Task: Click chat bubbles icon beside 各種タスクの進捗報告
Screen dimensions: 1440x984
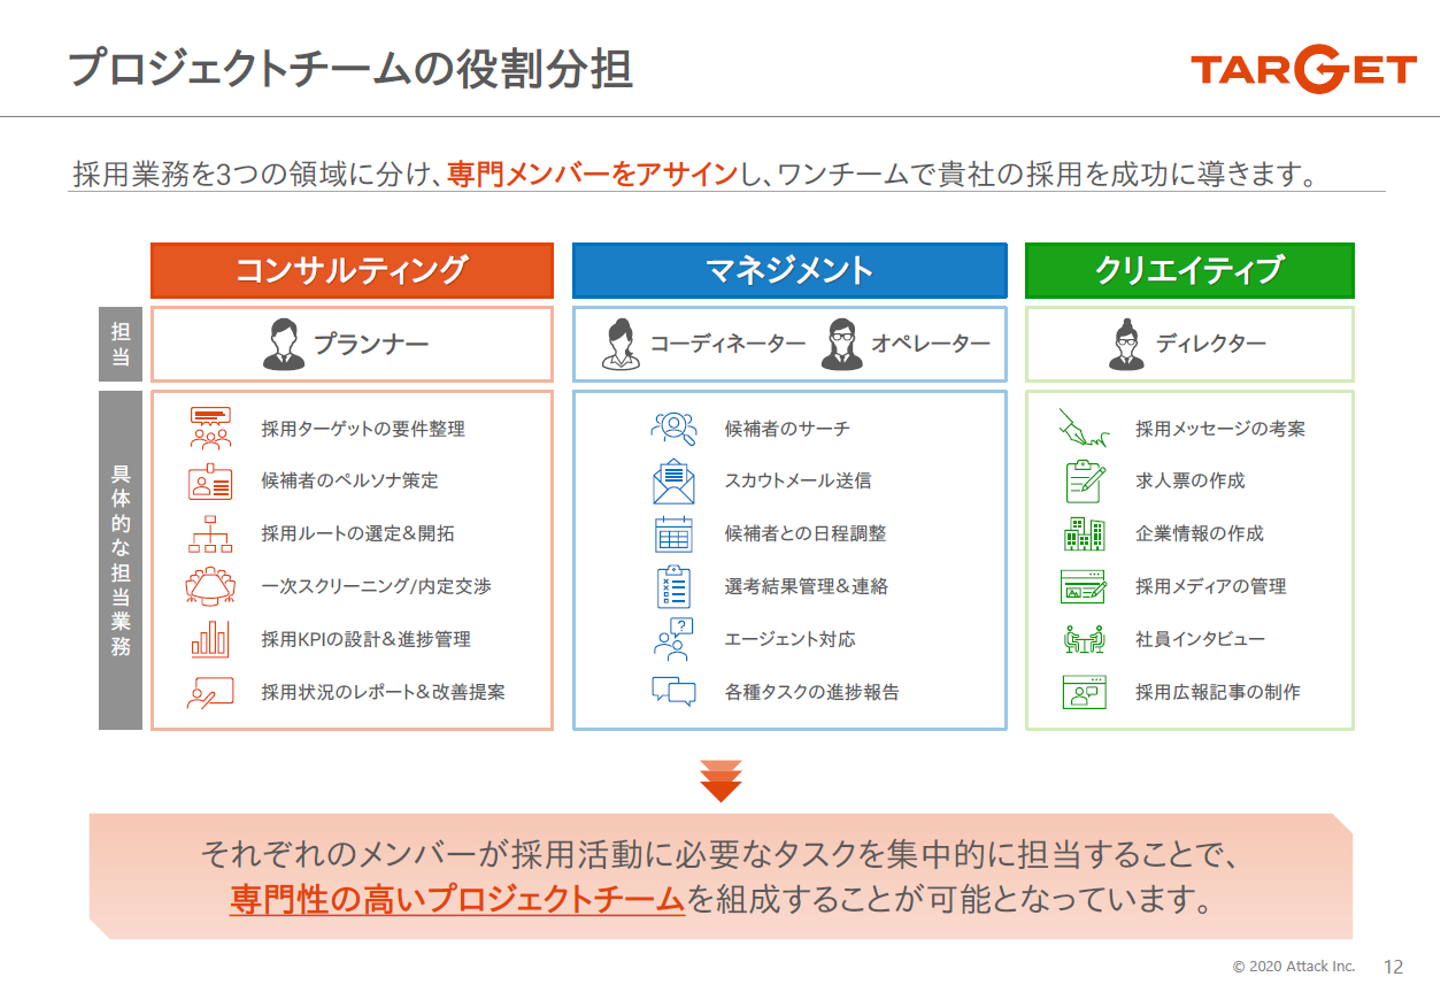Action: [x=674, y=692]
